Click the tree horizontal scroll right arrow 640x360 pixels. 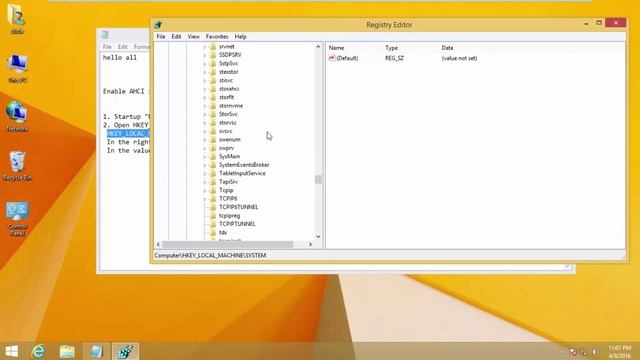point(310,244)
